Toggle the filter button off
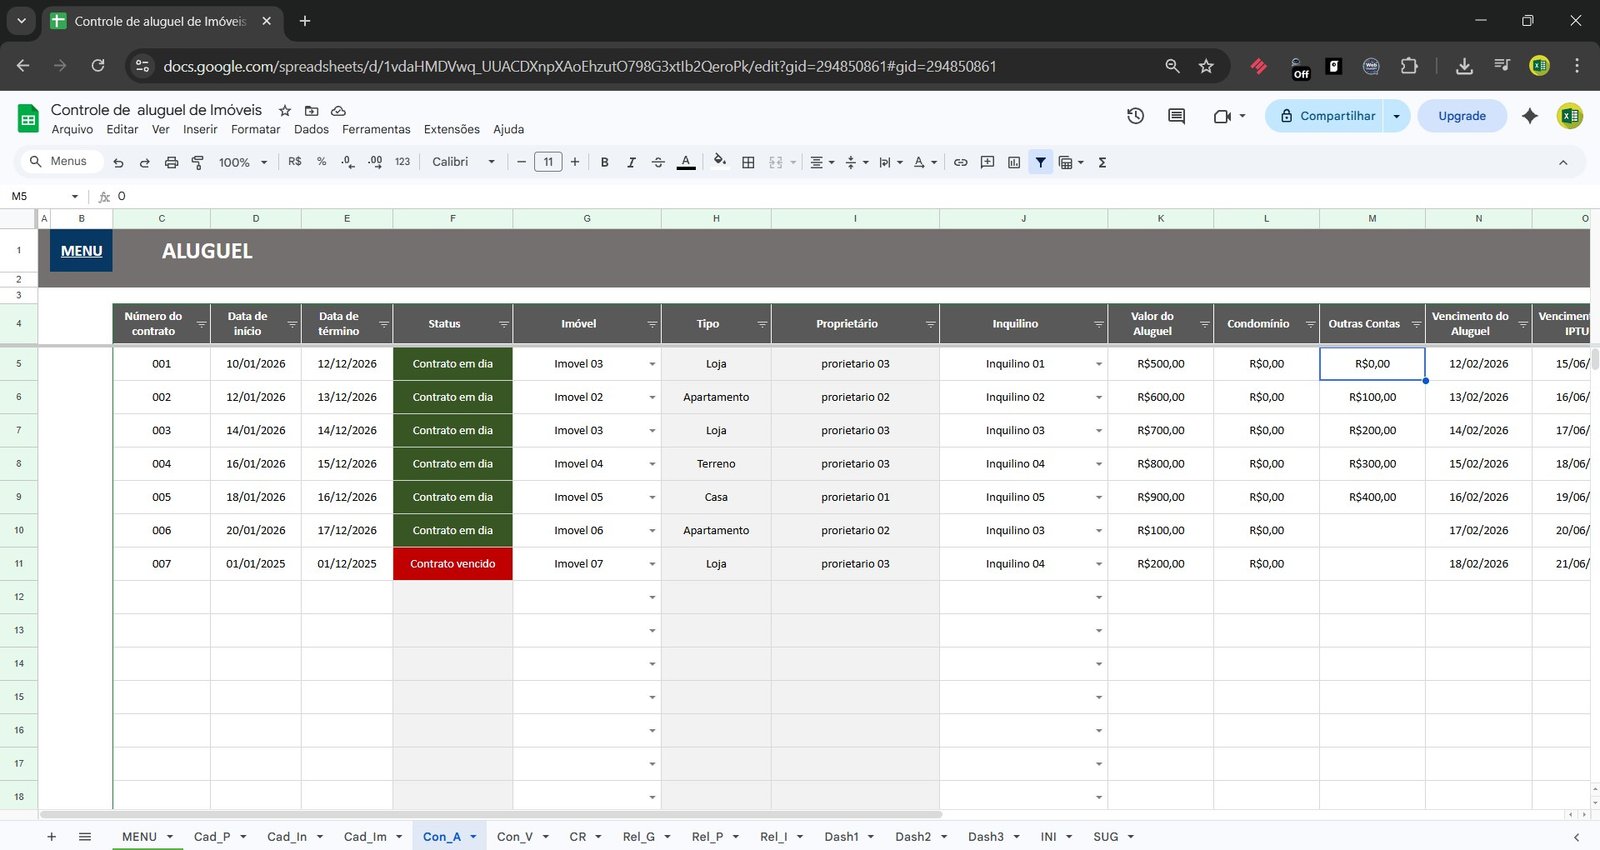1600x850 pixels. (1041, 162)
